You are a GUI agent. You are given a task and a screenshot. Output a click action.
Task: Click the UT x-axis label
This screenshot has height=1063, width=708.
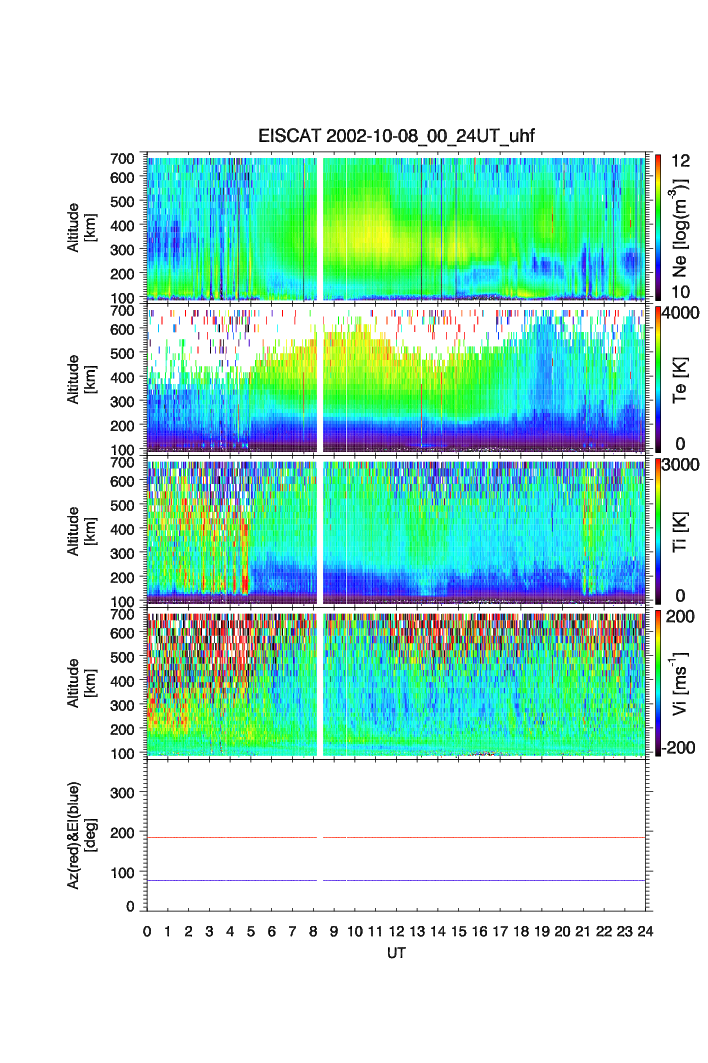pos(397,954)
